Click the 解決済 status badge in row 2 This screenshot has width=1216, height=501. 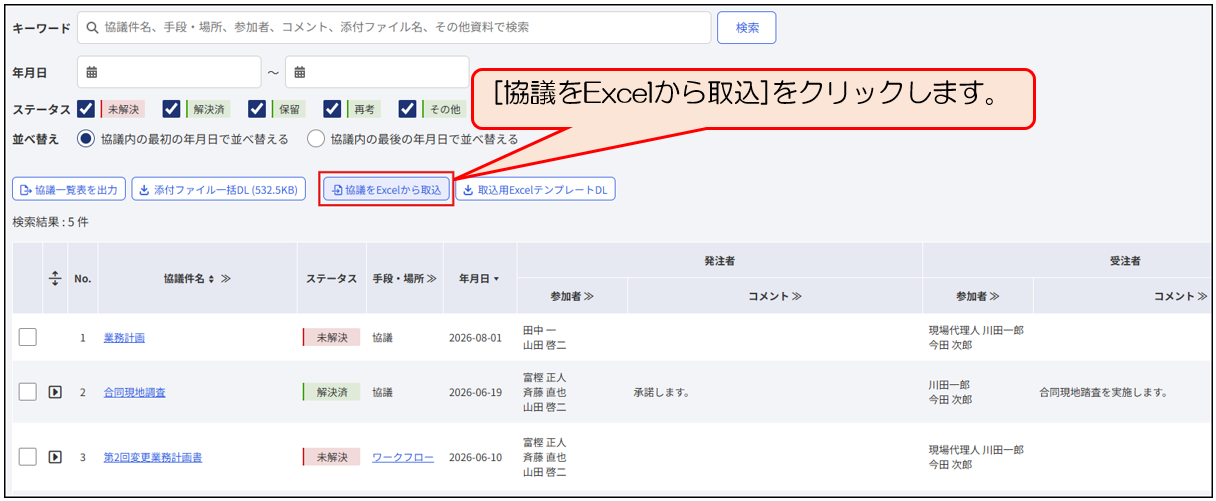pyautogui.click(x=331, y=392)
